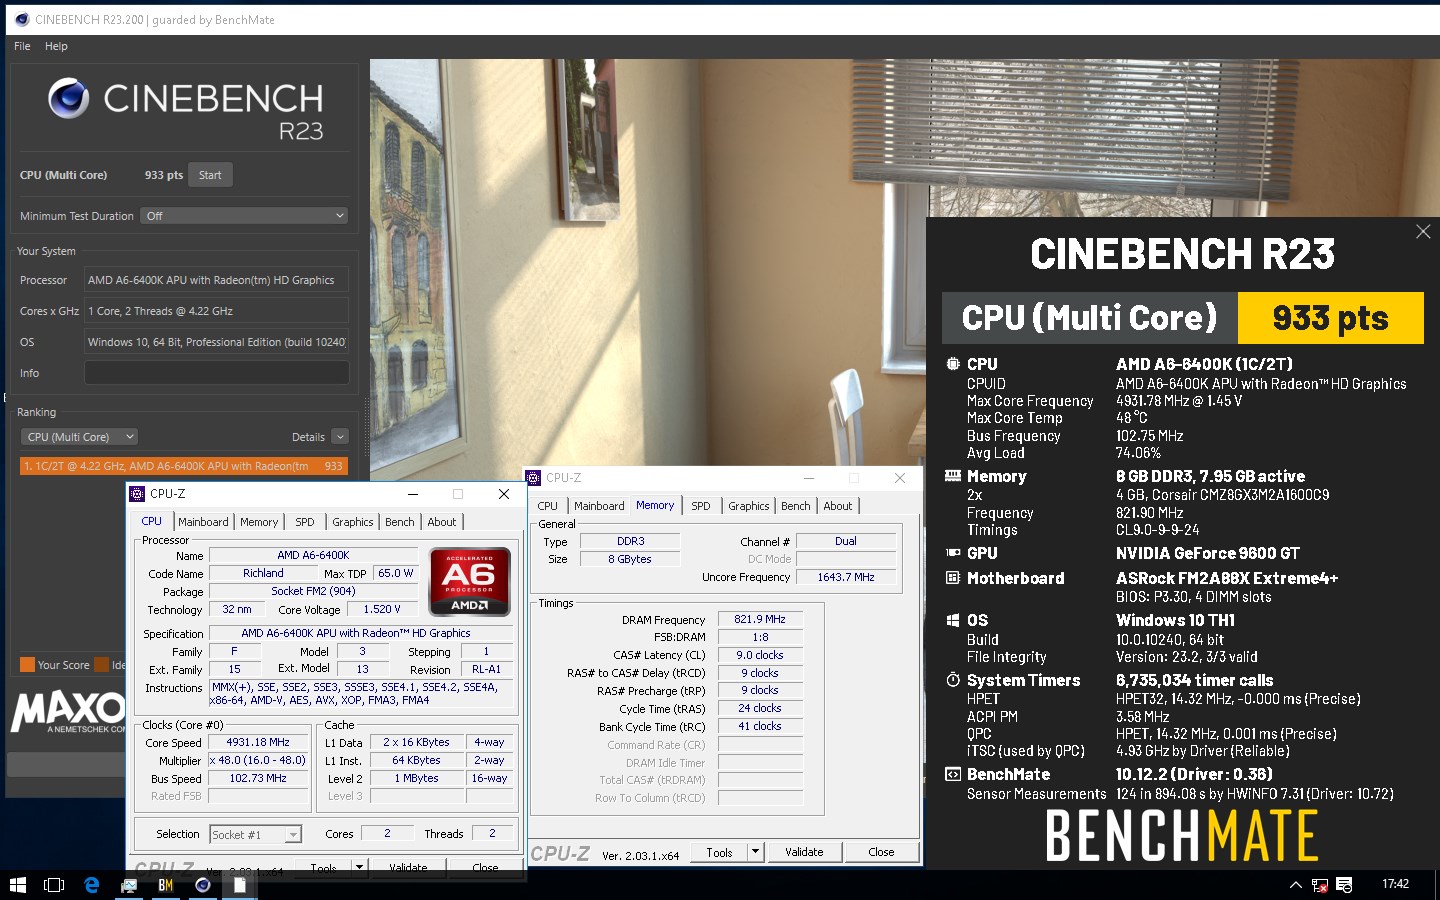Close the front CPU-Z window
1440x900 pixels.
(504, 494)
